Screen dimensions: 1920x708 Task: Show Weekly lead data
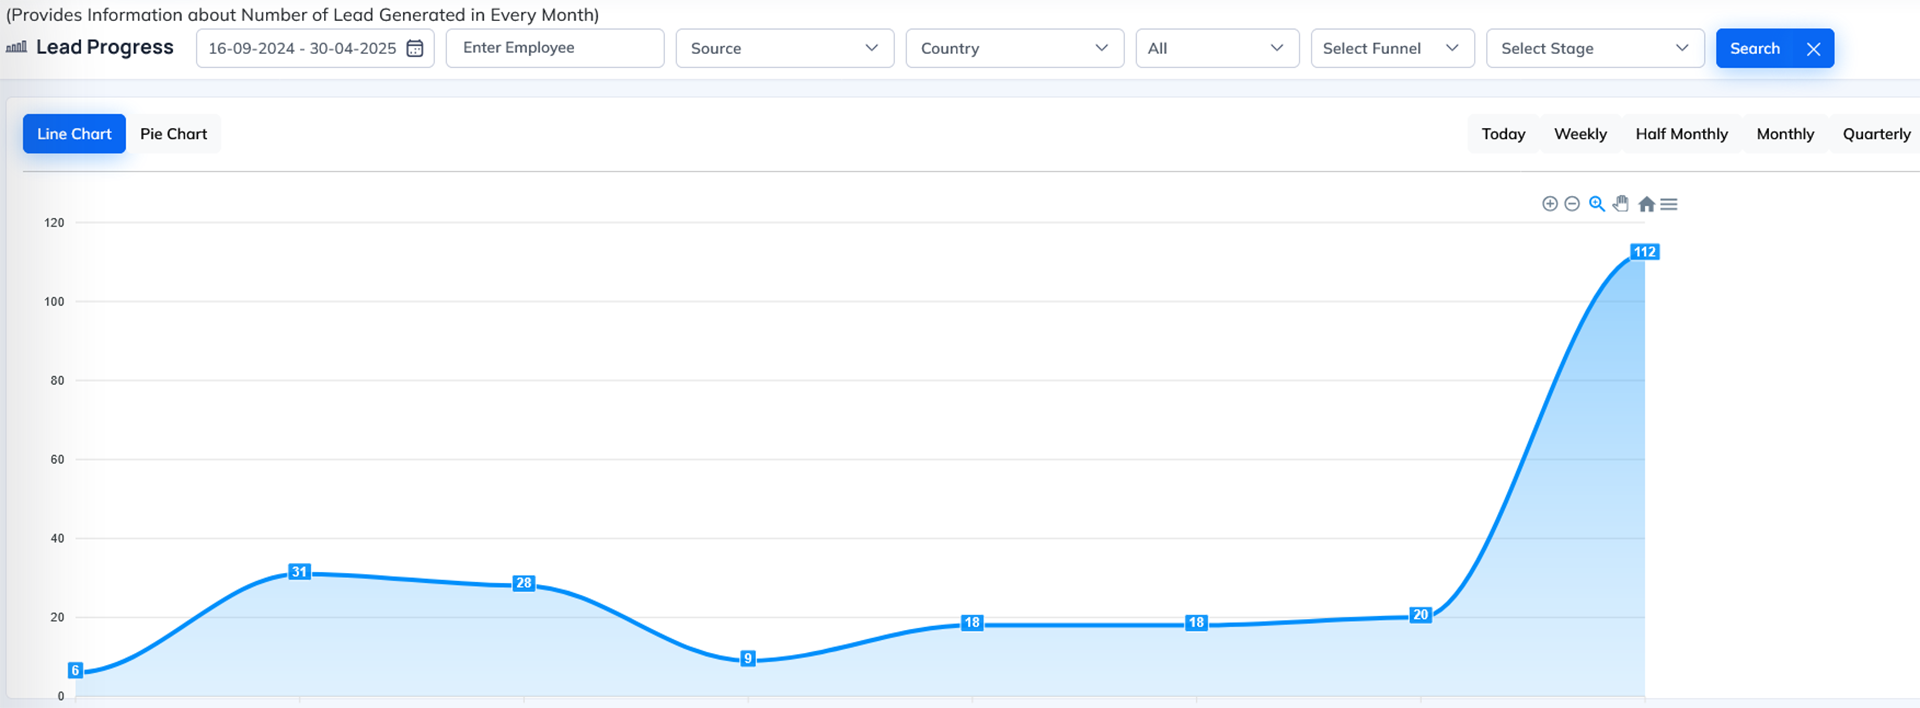coord(1580,134)
